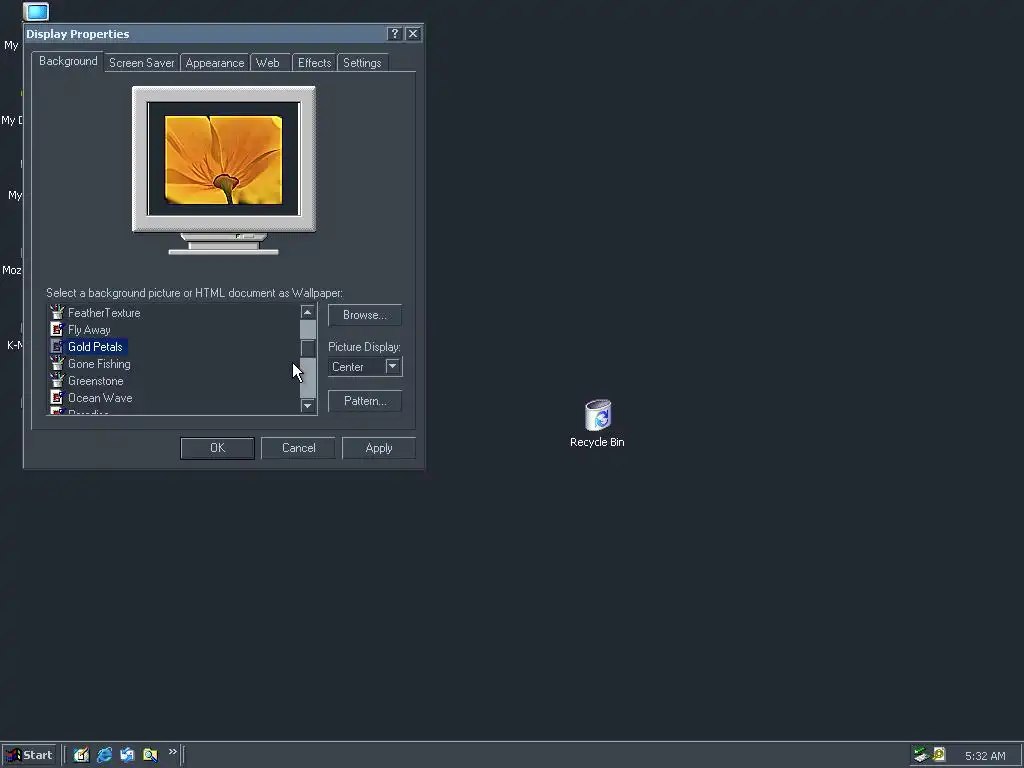Select Fly Away wallpaper
Viewport: 1024px width, 768px height.
[x=89, y=330]
